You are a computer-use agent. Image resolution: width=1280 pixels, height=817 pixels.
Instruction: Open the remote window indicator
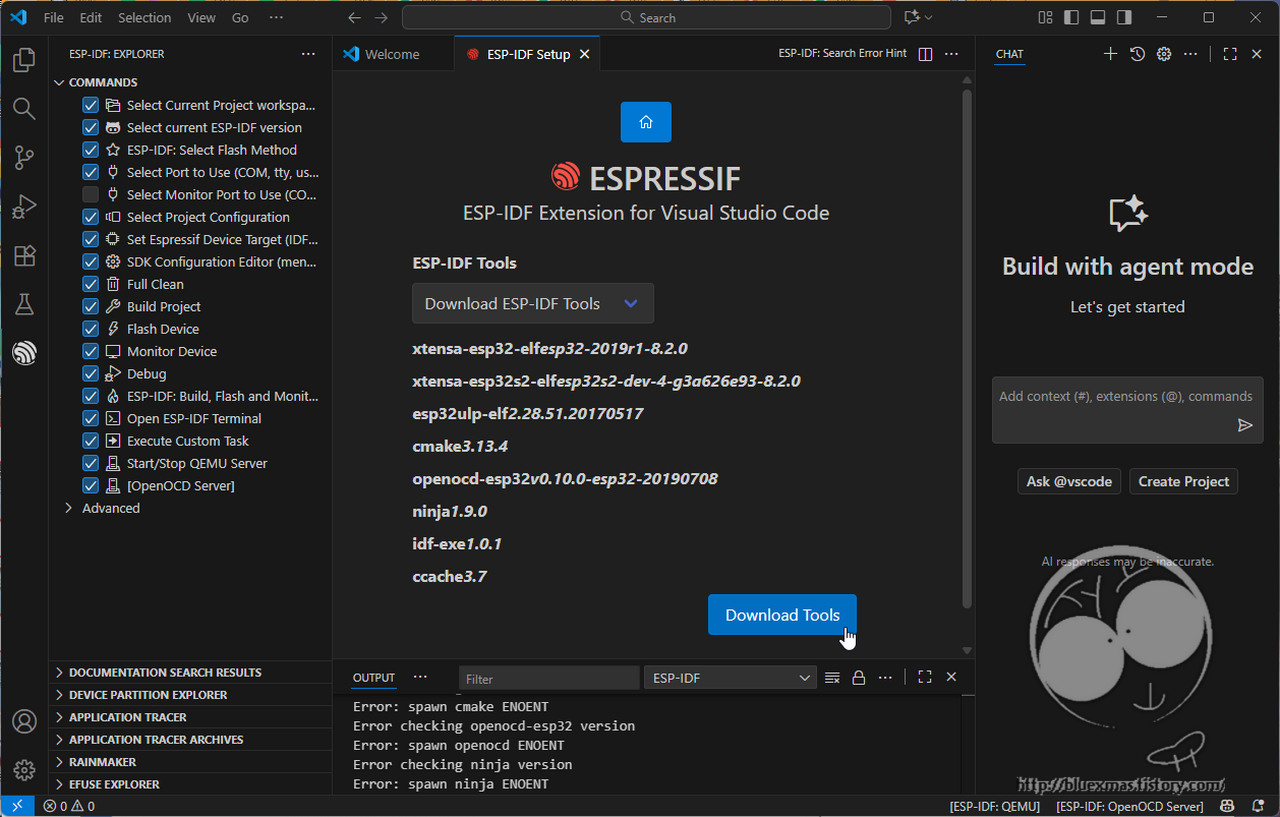click(17, 806)
